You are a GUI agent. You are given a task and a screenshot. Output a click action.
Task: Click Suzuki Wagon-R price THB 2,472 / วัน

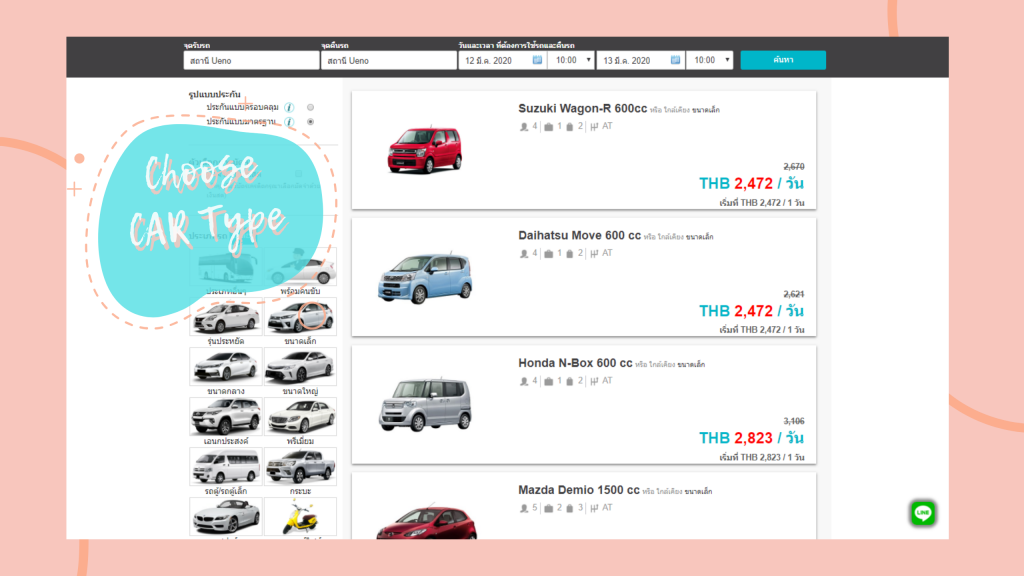tap(751, 184)
